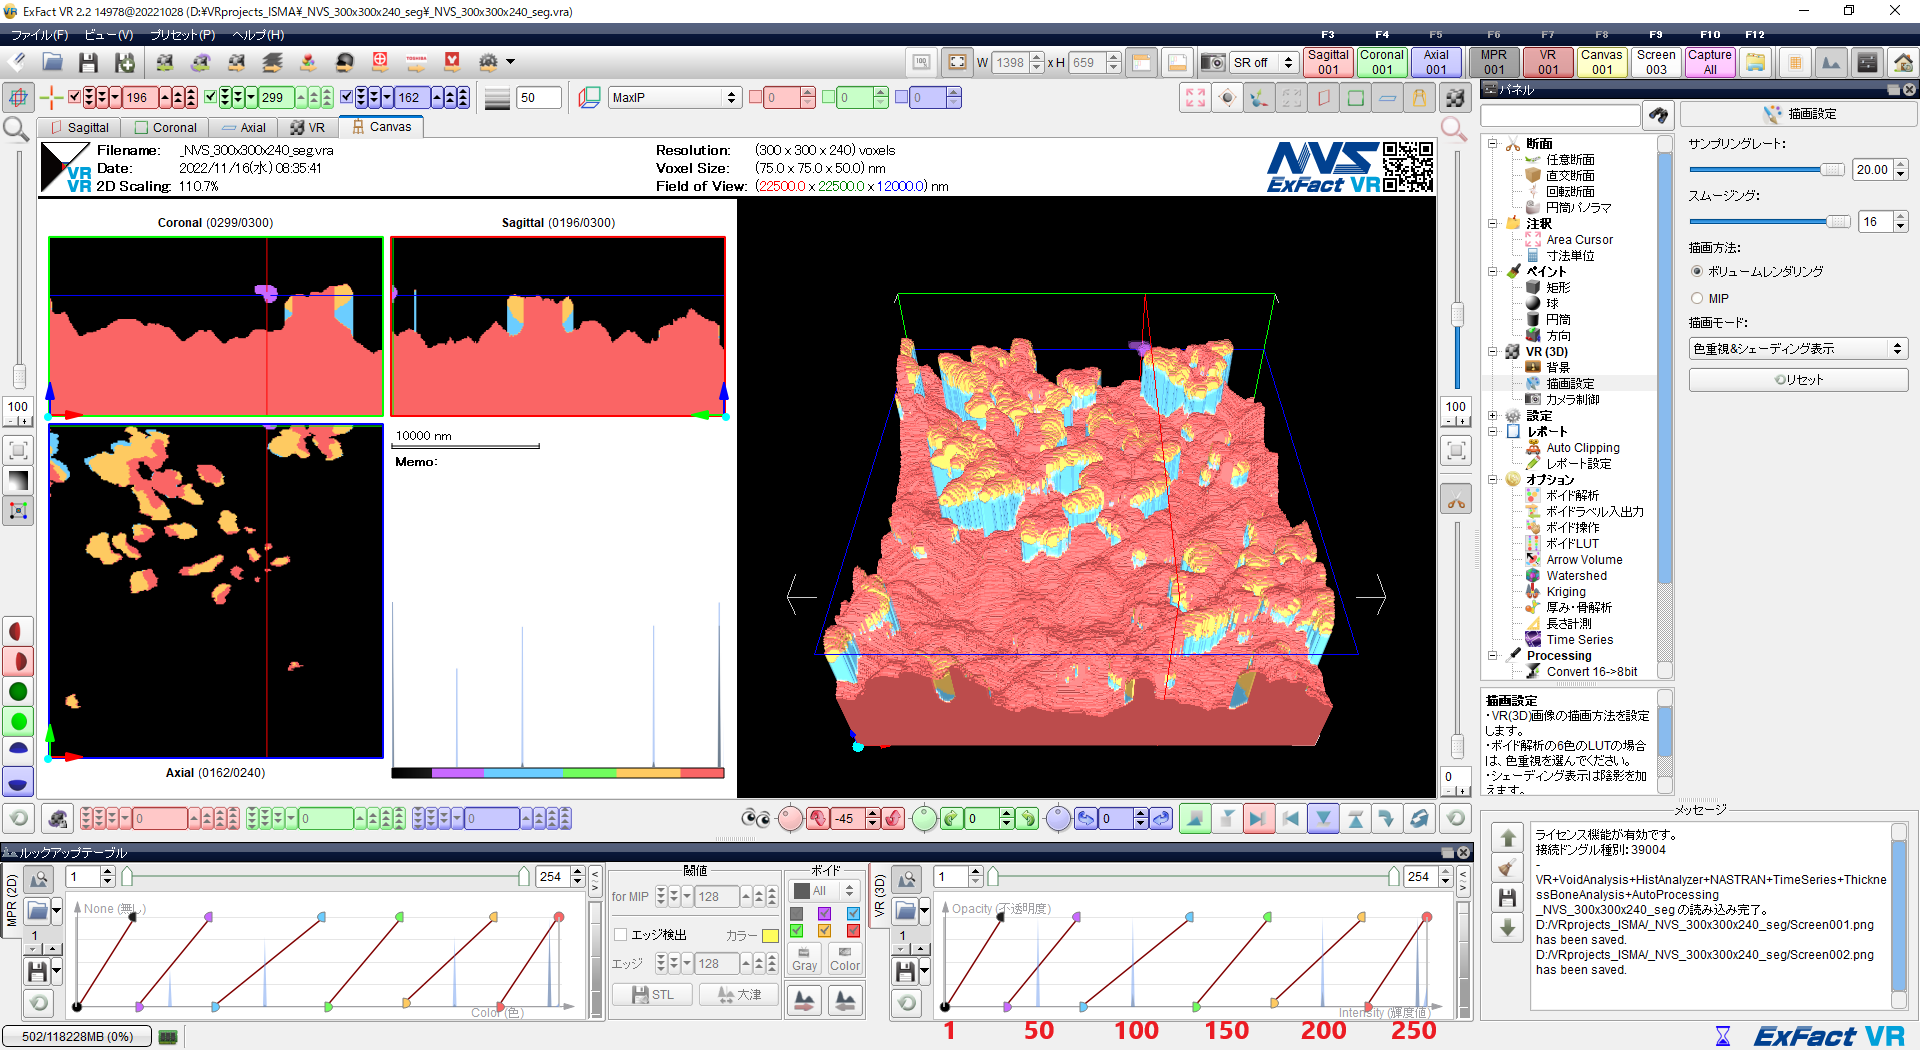Collapse the VR (3D) tree node
The height and width of the screenshot is (1050, 1920).
click(1492, 352)
